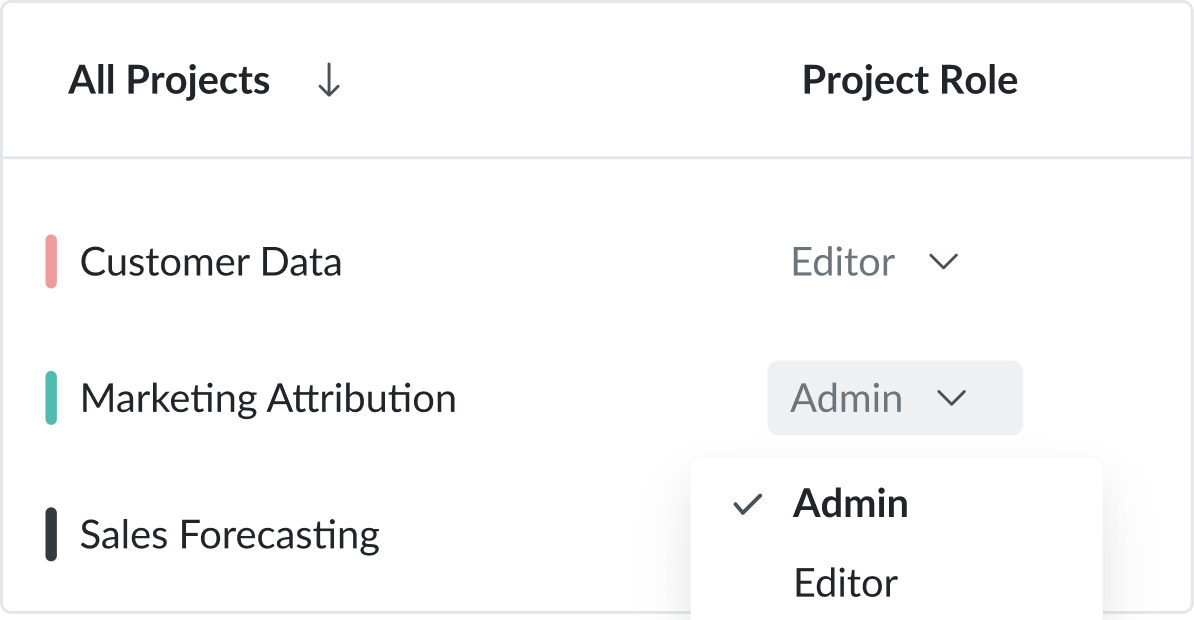Screen dimensions: 1194x620
Task: Click the Project Role column header
Action: (909, 81)
